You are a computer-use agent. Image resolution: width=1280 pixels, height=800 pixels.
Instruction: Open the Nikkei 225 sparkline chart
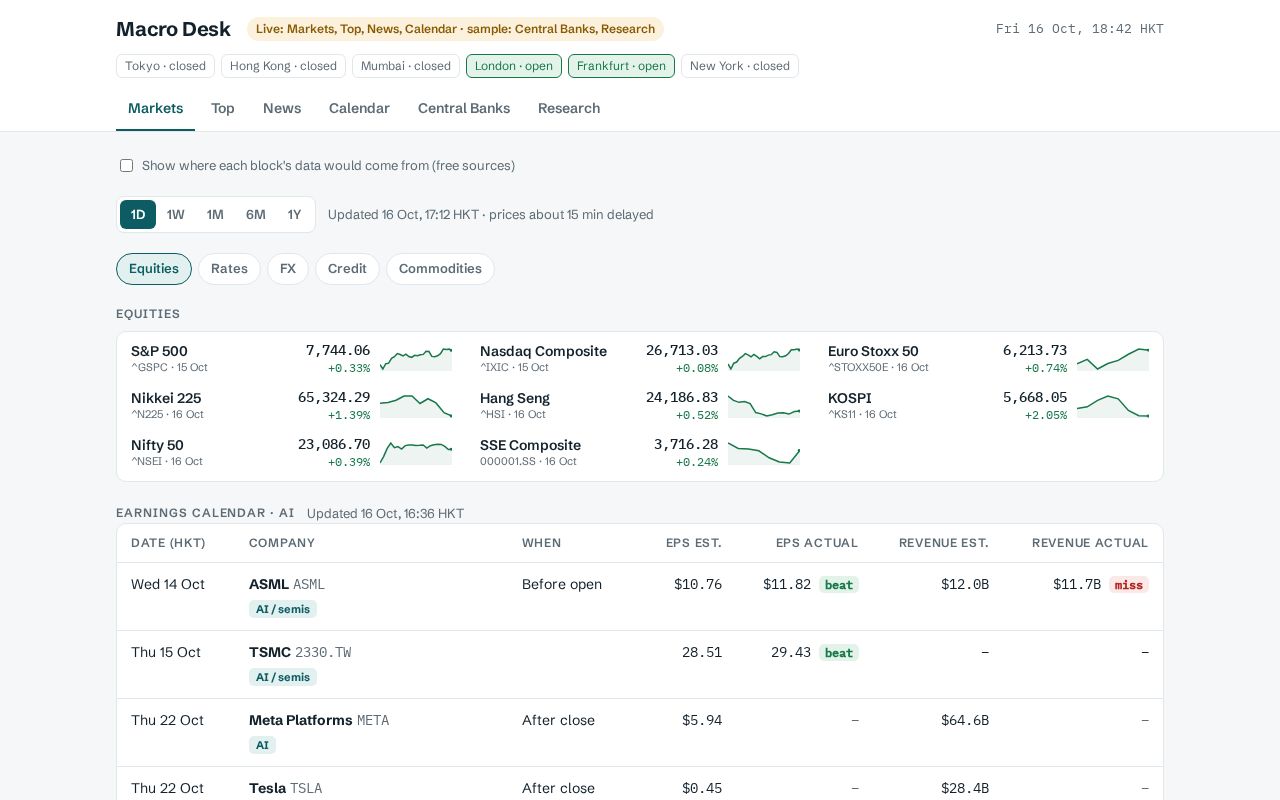pos(416,406)
